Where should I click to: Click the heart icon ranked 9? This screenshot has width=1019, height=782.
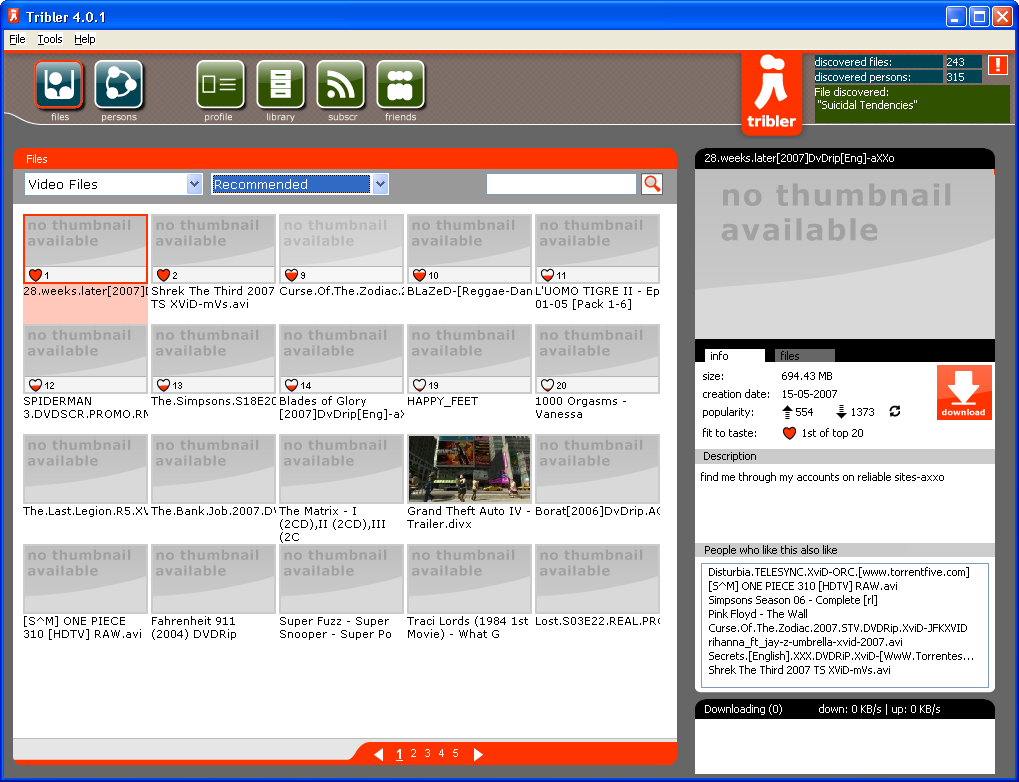pos(292,275)
